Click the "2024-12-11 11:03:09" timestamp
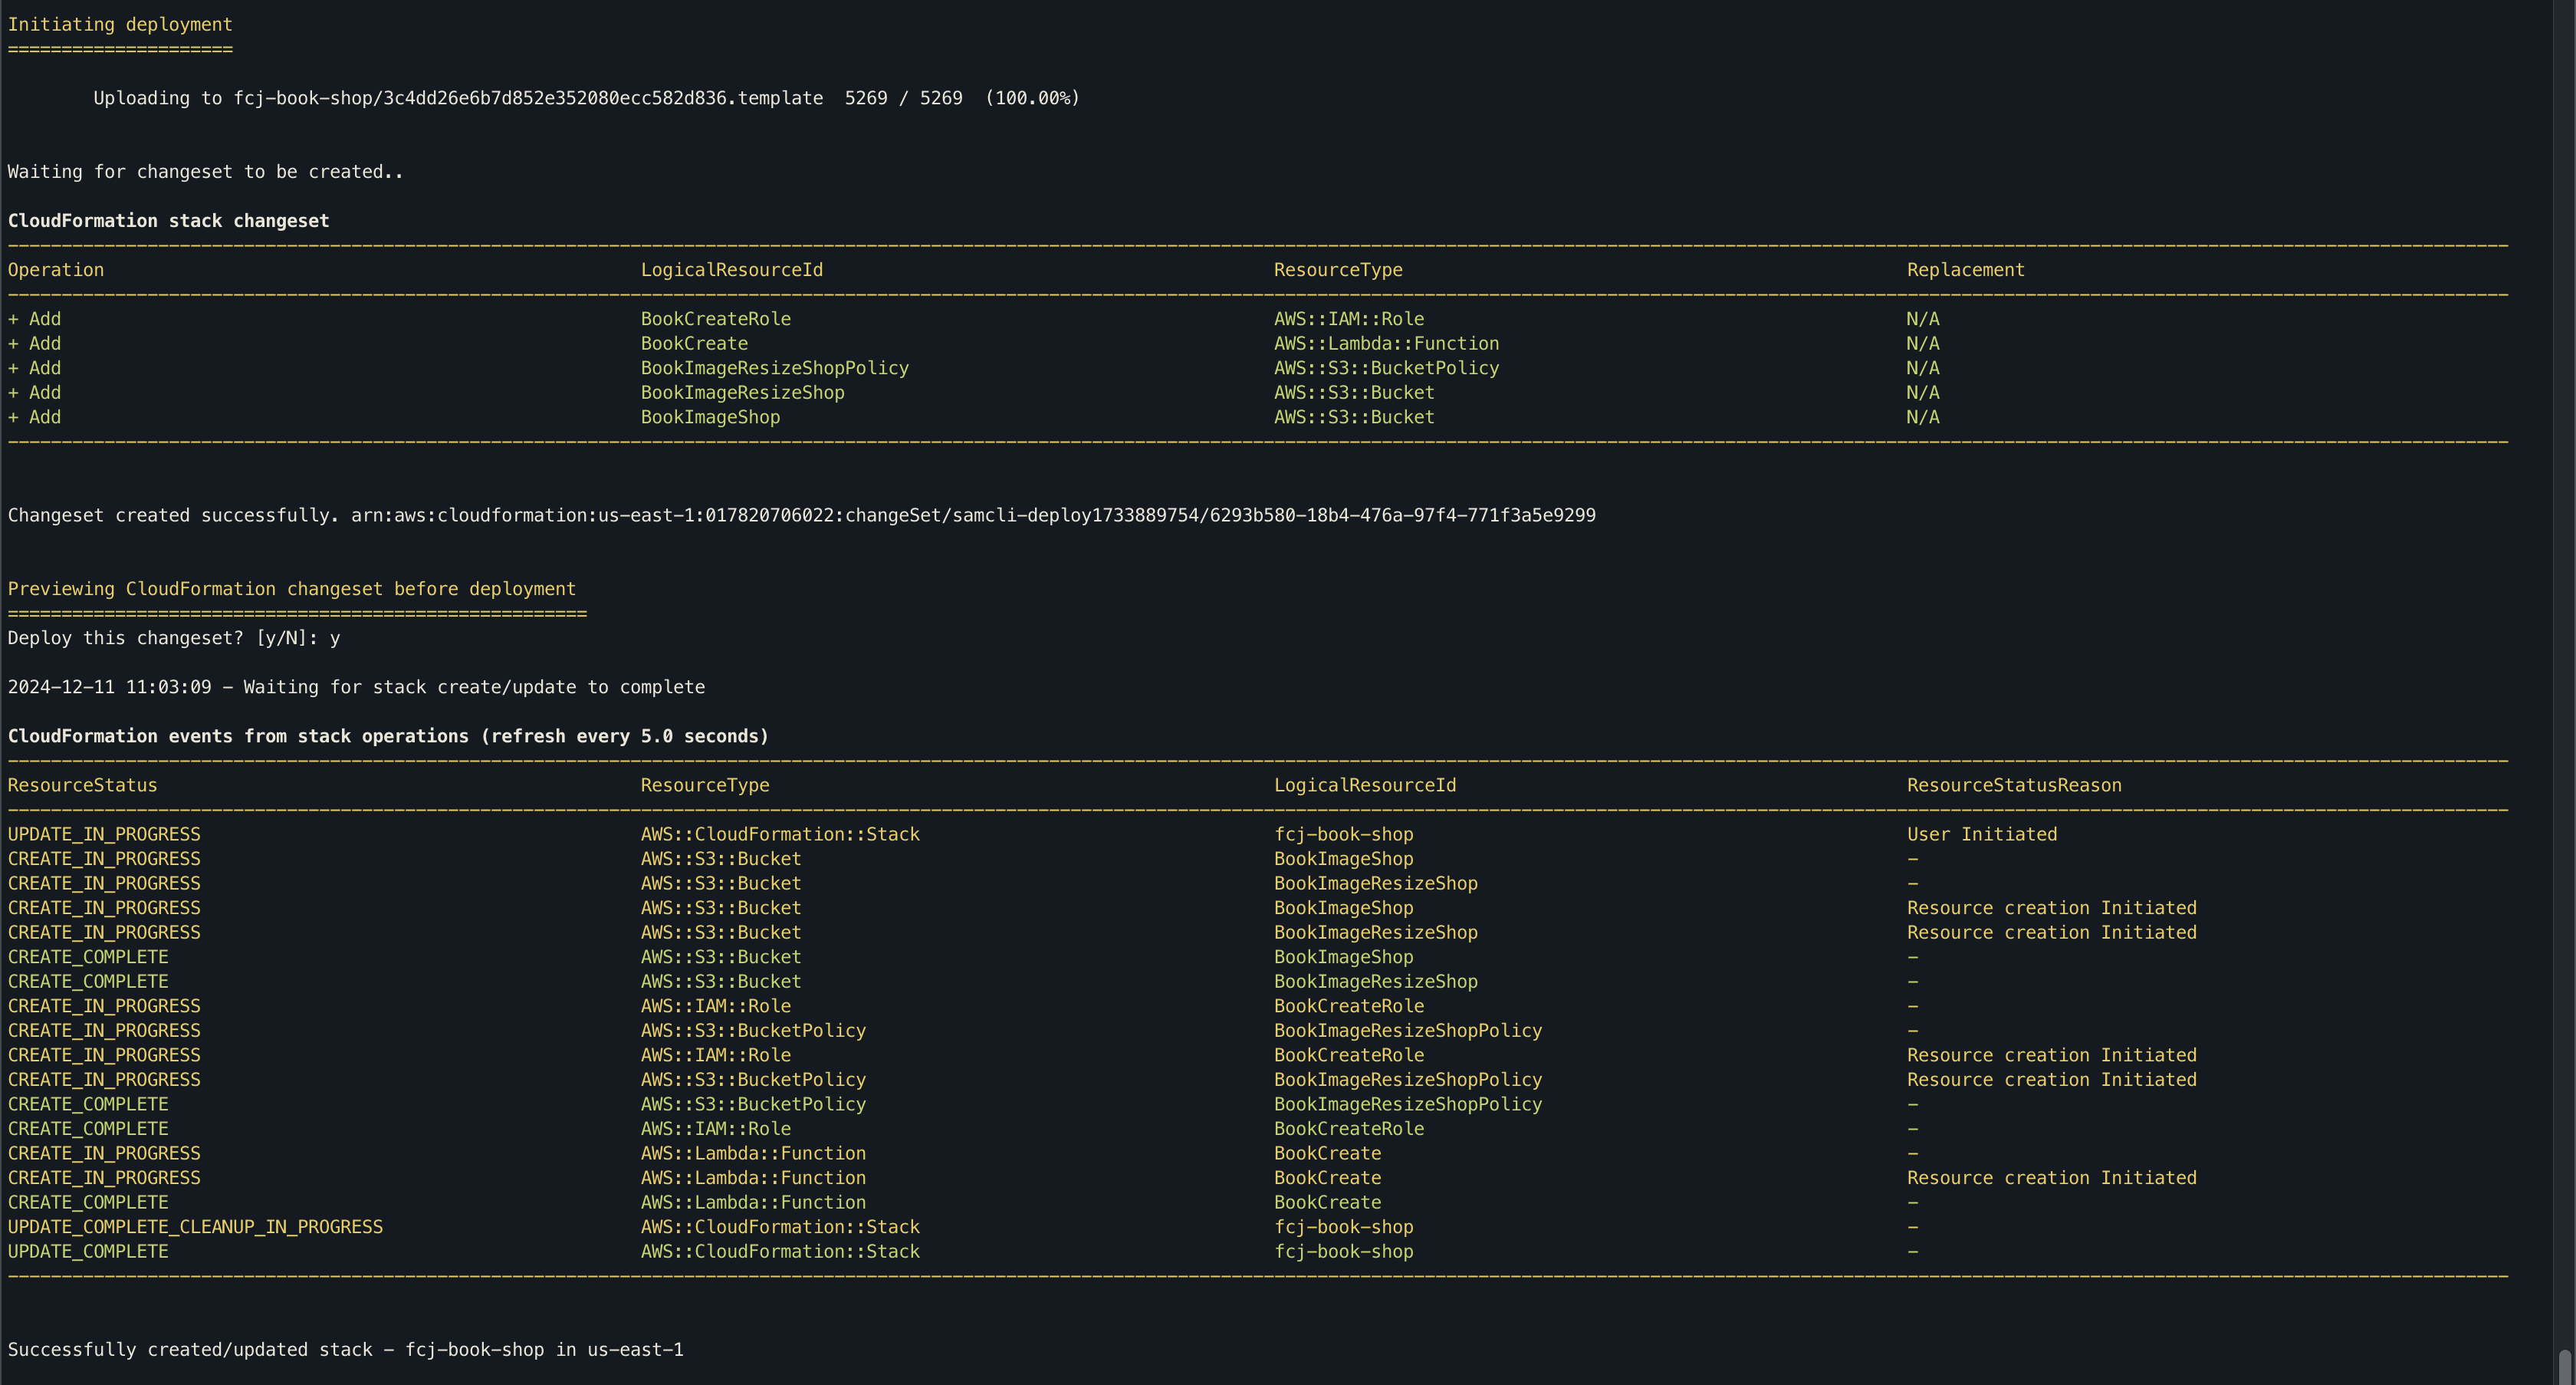2576x1385 pixels. click(110, 687)
